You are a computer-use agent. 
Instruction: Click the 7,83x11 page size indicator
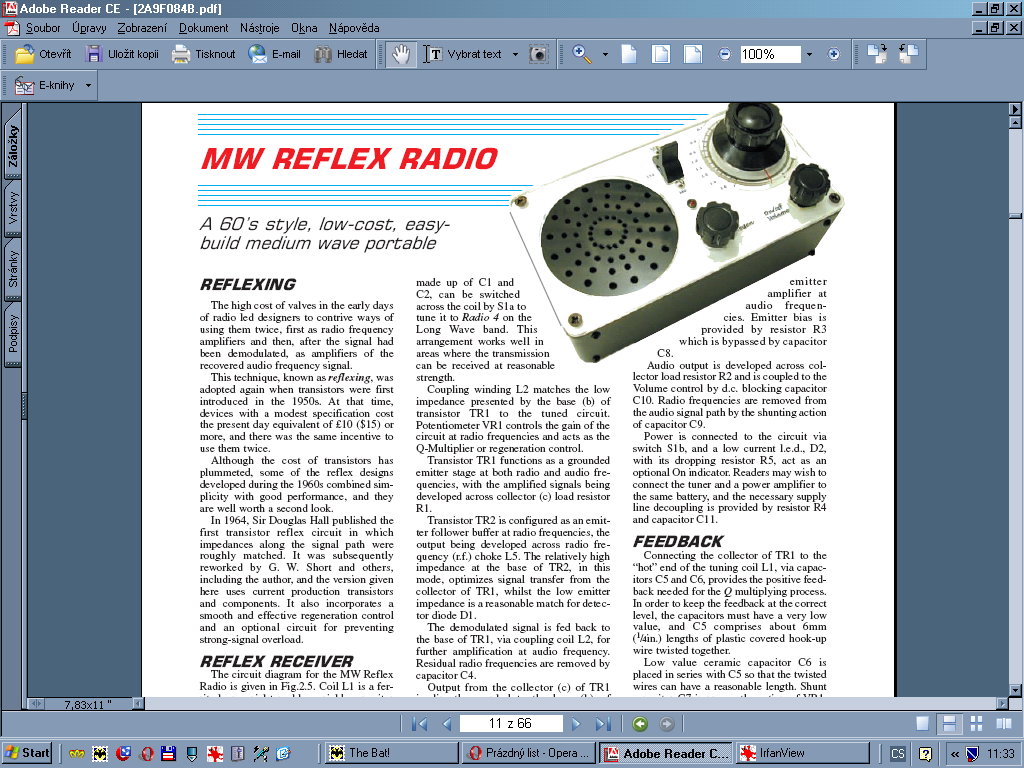click(88, 705)
